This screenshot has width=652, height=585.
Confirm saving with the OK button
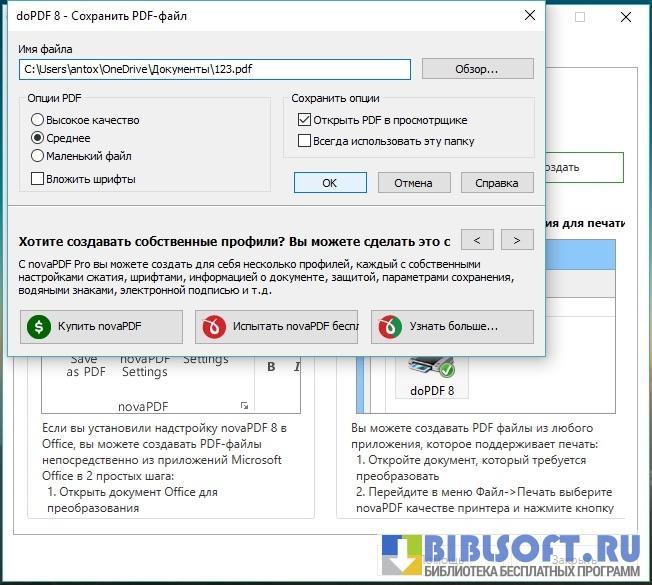click(x=330, y=183)
